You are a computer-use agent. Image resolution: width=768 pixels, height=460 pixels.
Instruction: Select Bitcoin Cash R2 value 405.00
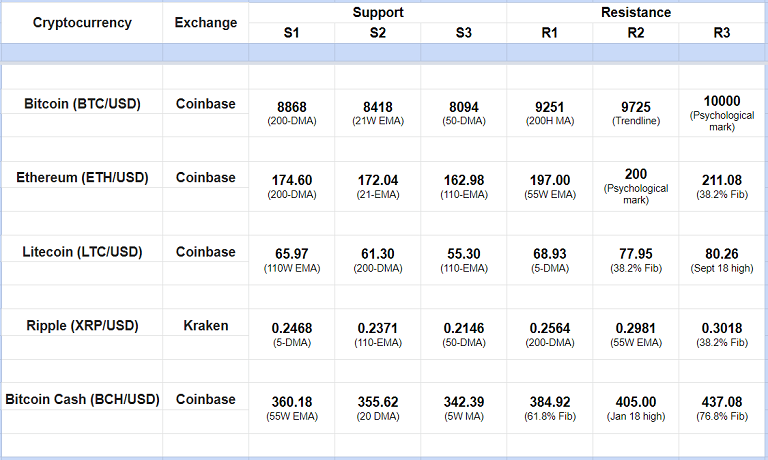tap(636, 402)
